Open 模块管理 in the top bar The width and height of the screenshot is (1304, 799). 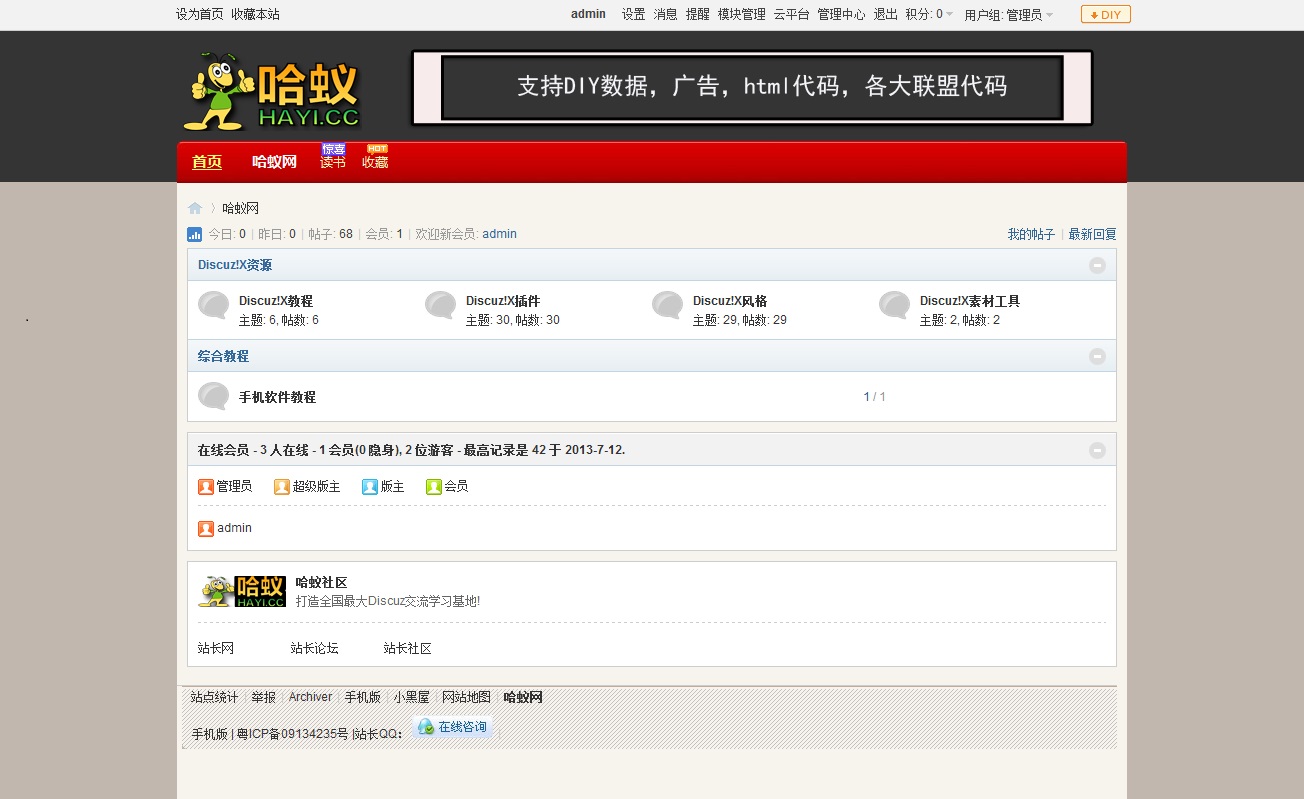(741, 15)
